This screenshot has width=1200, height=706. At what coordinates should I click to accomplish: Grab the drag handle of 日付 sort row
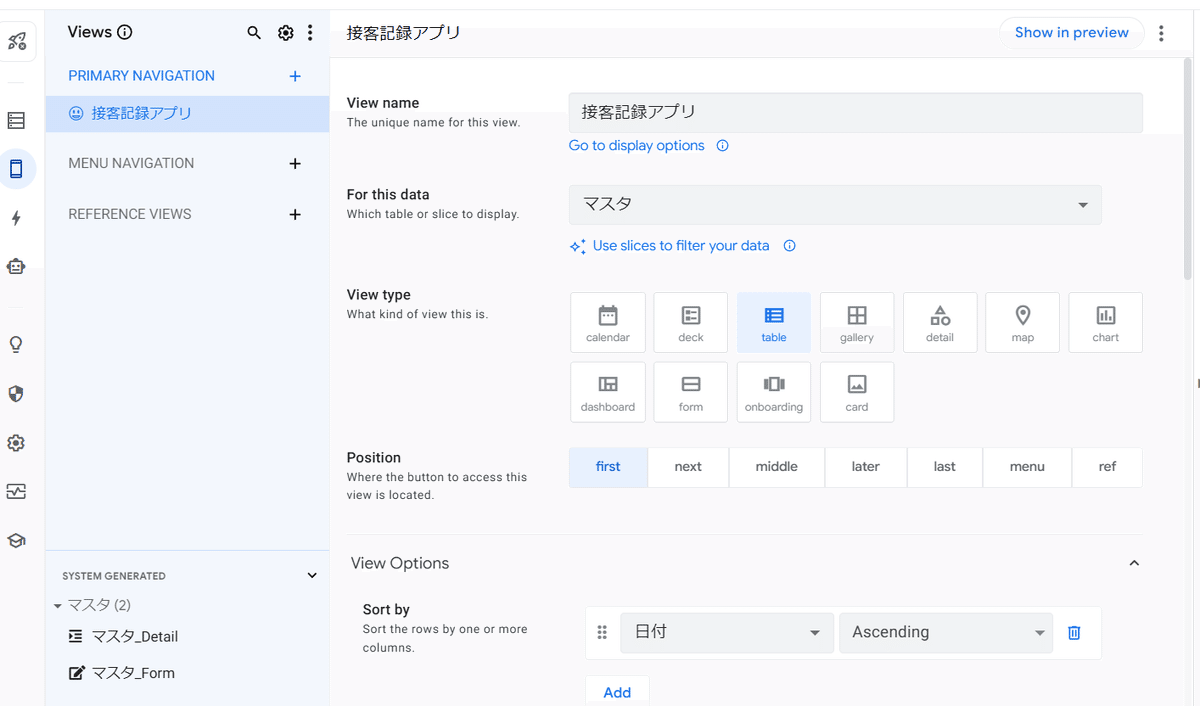coord(602,632)
